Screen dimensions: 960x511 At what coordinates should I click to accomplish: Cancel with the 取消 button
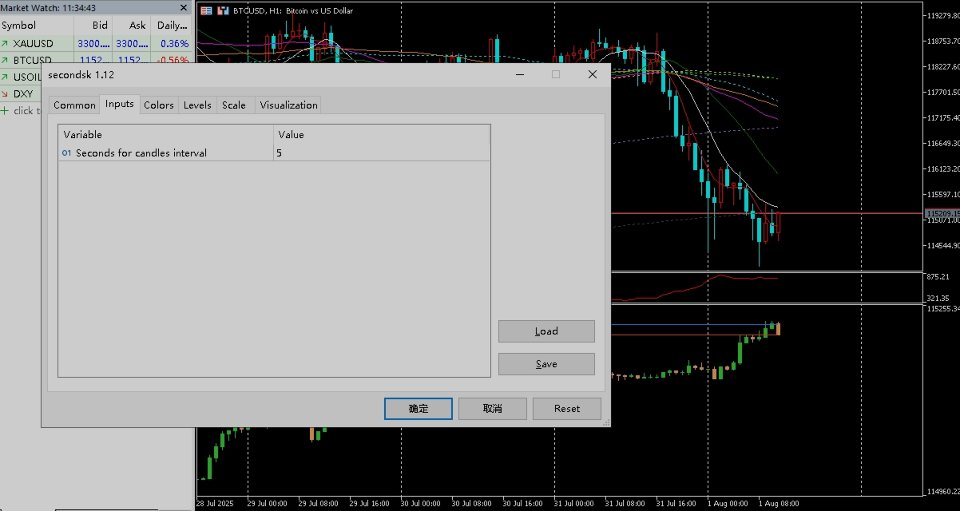(492, 409)
